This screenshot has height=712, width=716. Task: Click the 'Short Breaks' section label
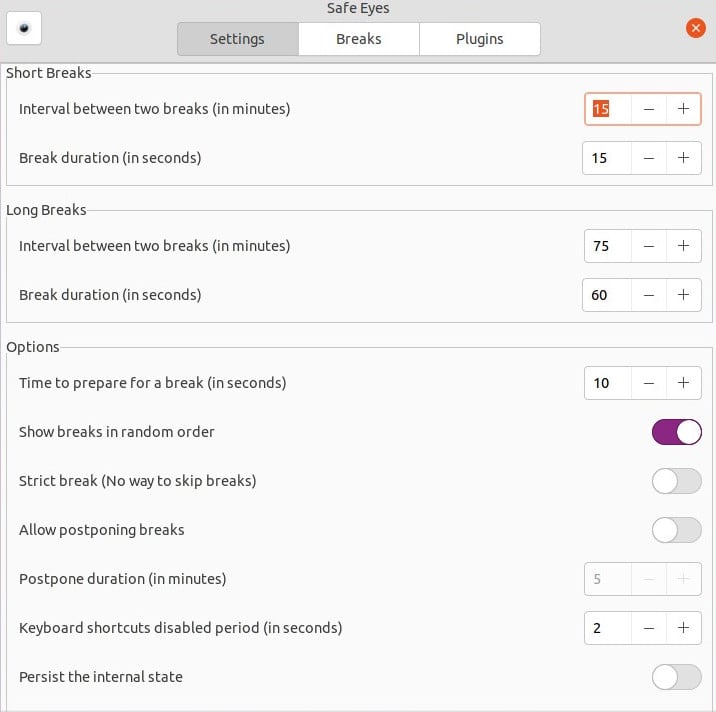pos(48,73)
